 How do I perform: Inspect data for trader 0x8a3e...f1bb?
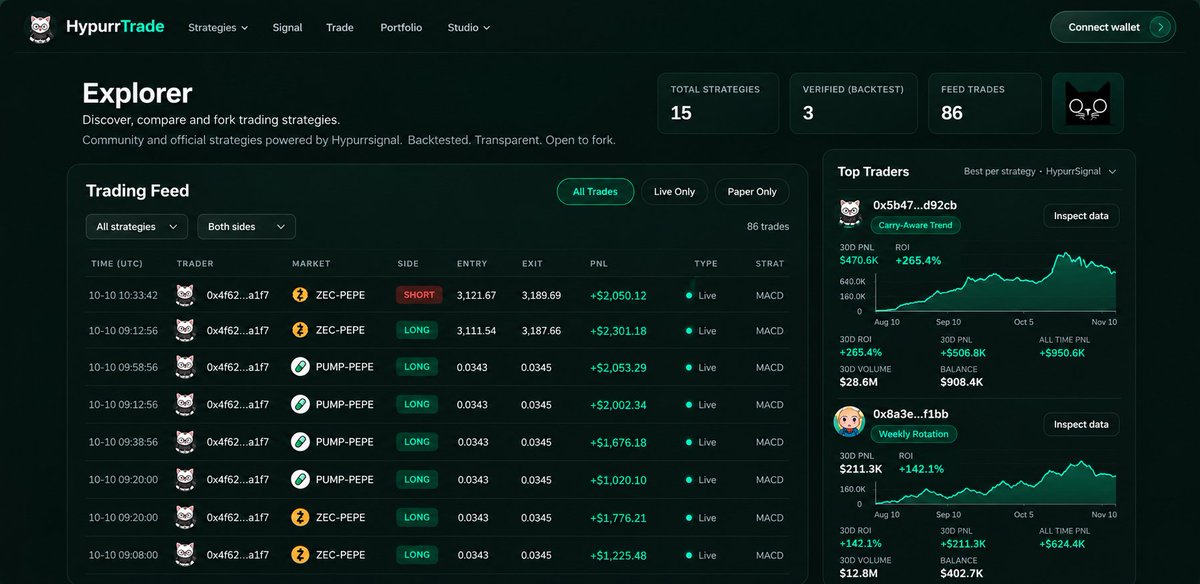coord(1081,424)
